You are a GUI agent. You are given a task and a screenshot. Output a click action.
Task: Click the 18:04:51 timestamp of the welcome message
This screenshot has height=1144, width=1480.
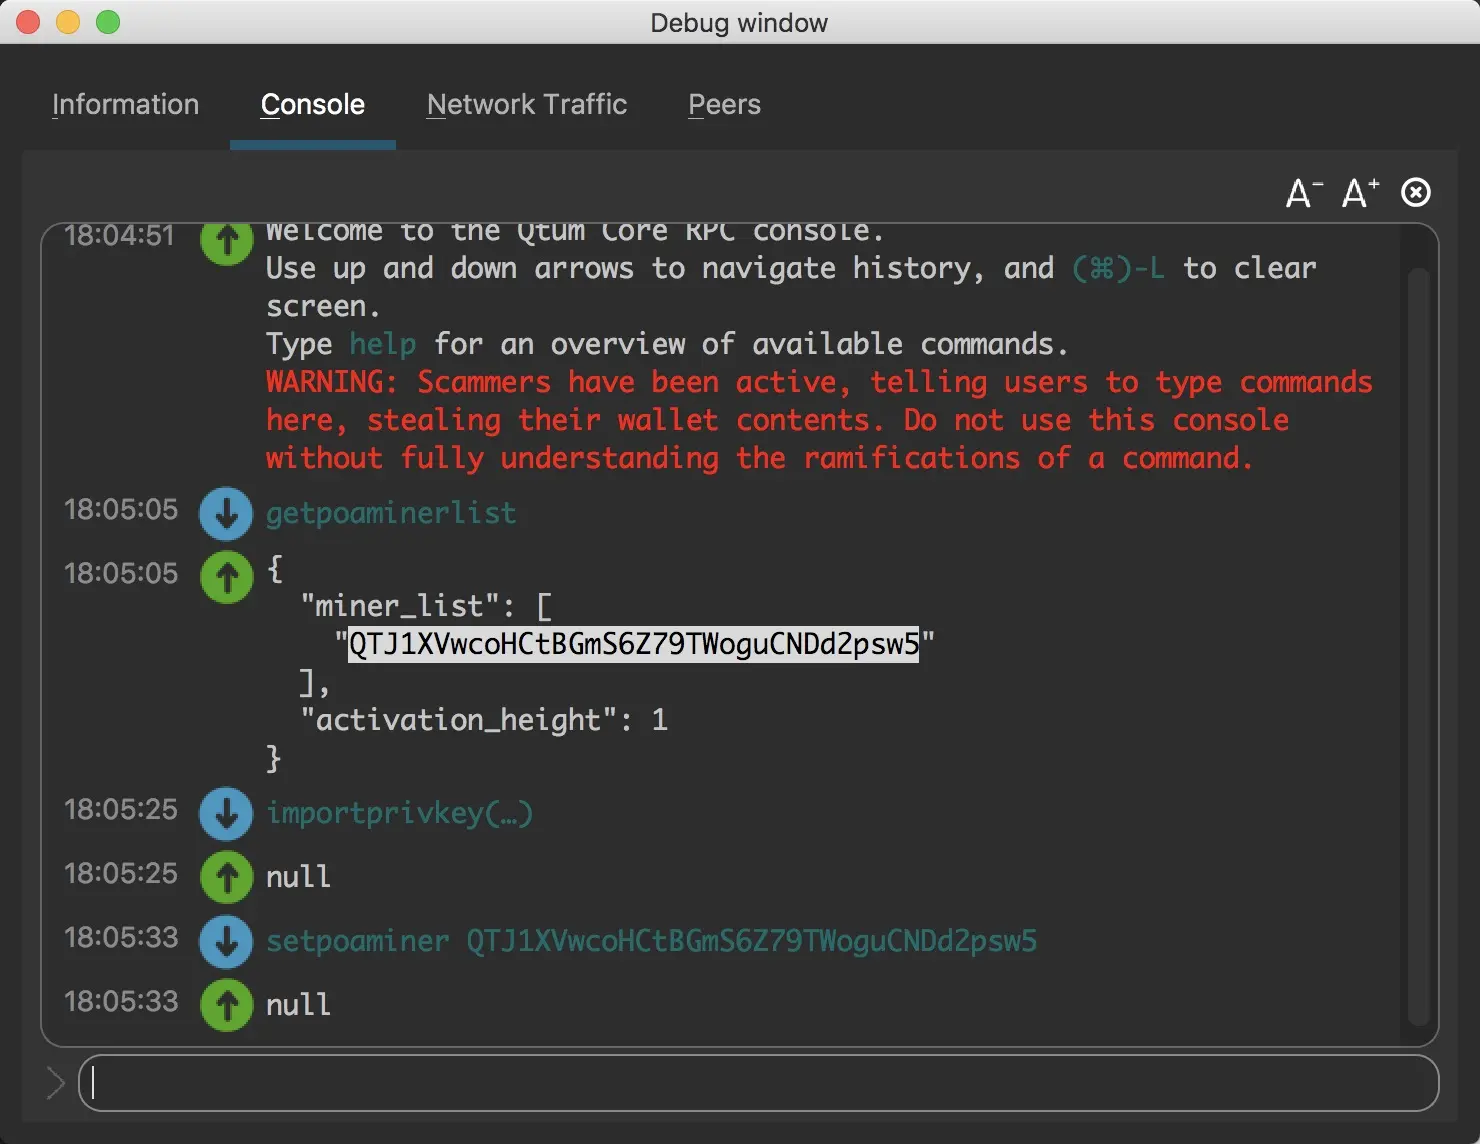pyautogui.click(x=119, y=236)
